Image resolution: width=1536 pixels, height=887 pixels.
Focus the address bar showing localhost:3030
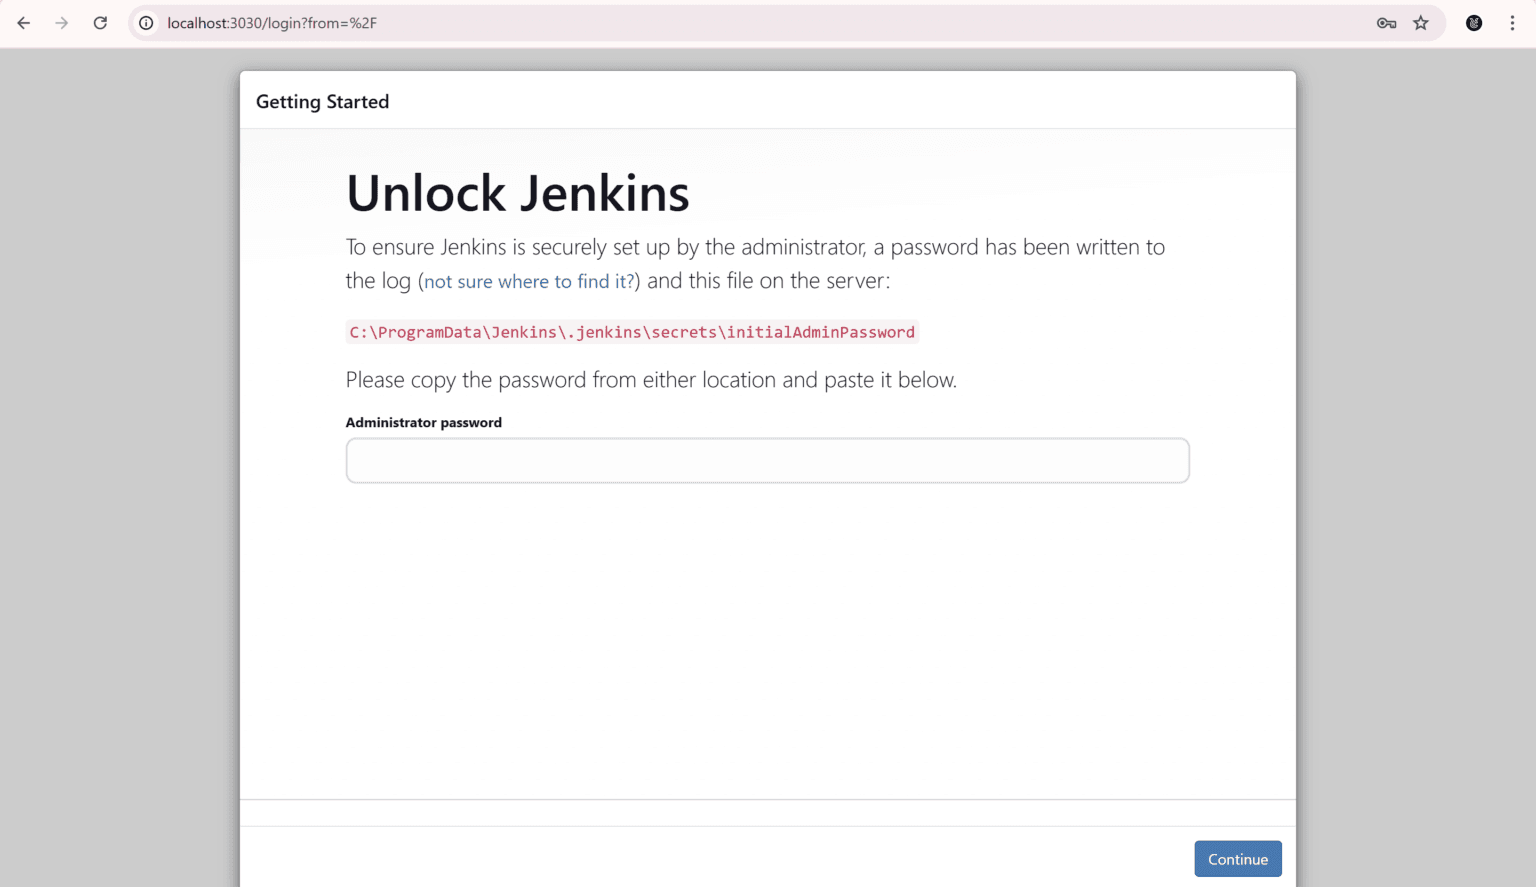(700, 23)
